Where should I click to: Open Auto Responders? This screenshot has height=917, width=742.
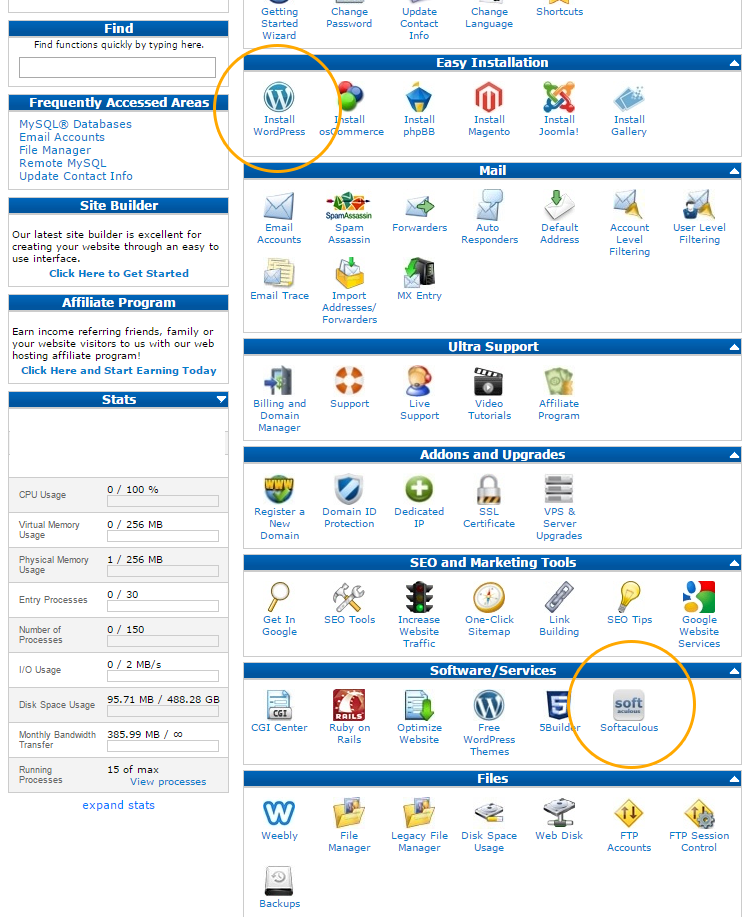489,205
